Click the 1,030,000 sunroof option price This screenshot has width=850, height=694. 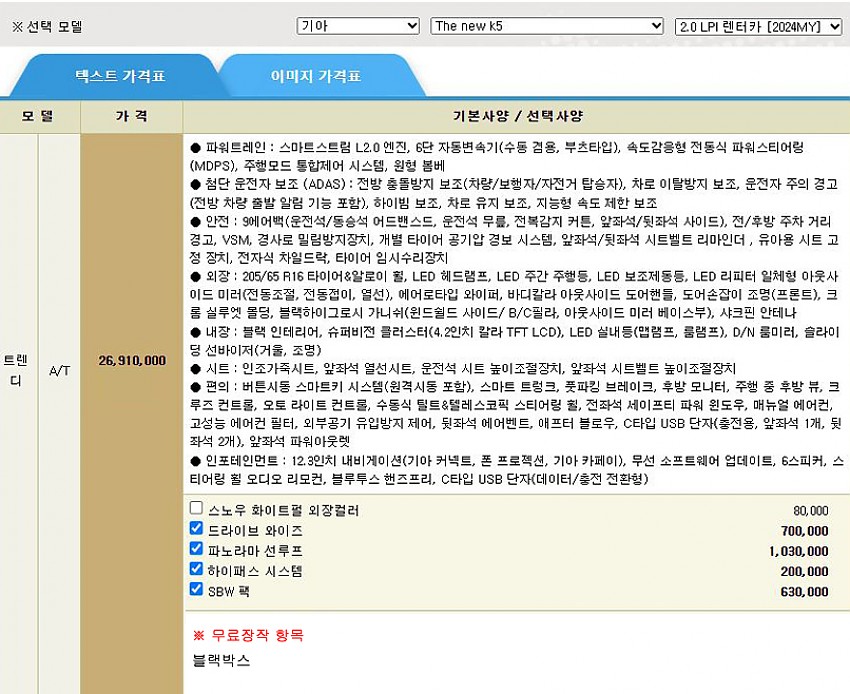798,551
